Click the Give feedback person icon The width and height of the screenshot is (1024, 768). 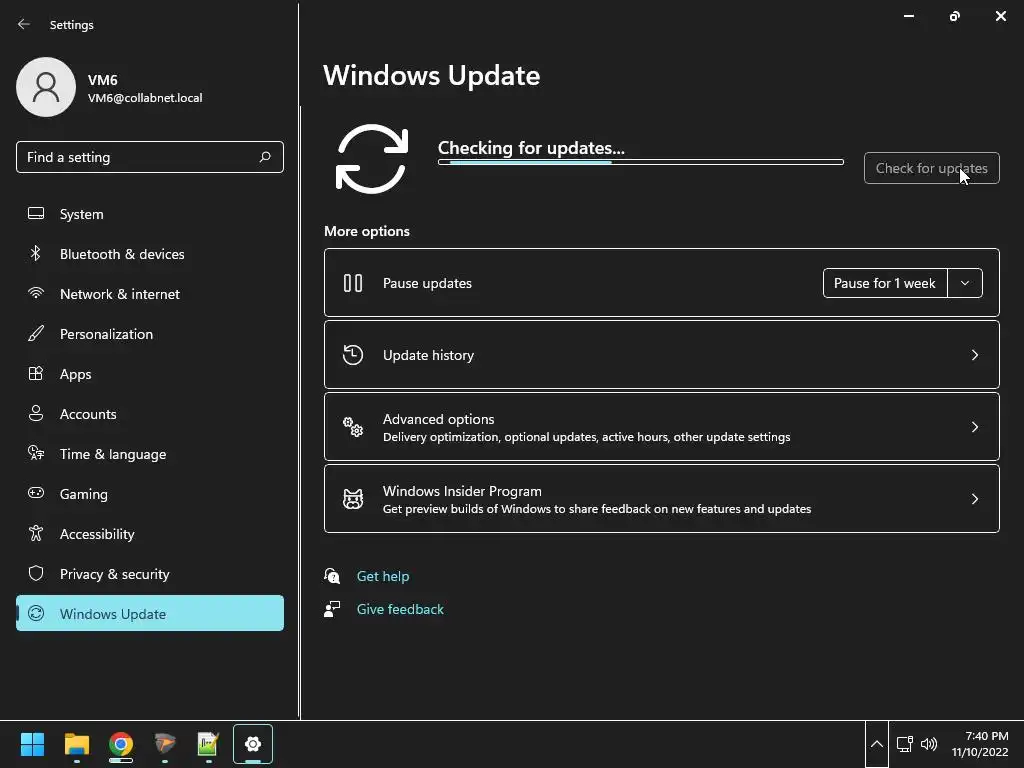[x=332, y=609]
